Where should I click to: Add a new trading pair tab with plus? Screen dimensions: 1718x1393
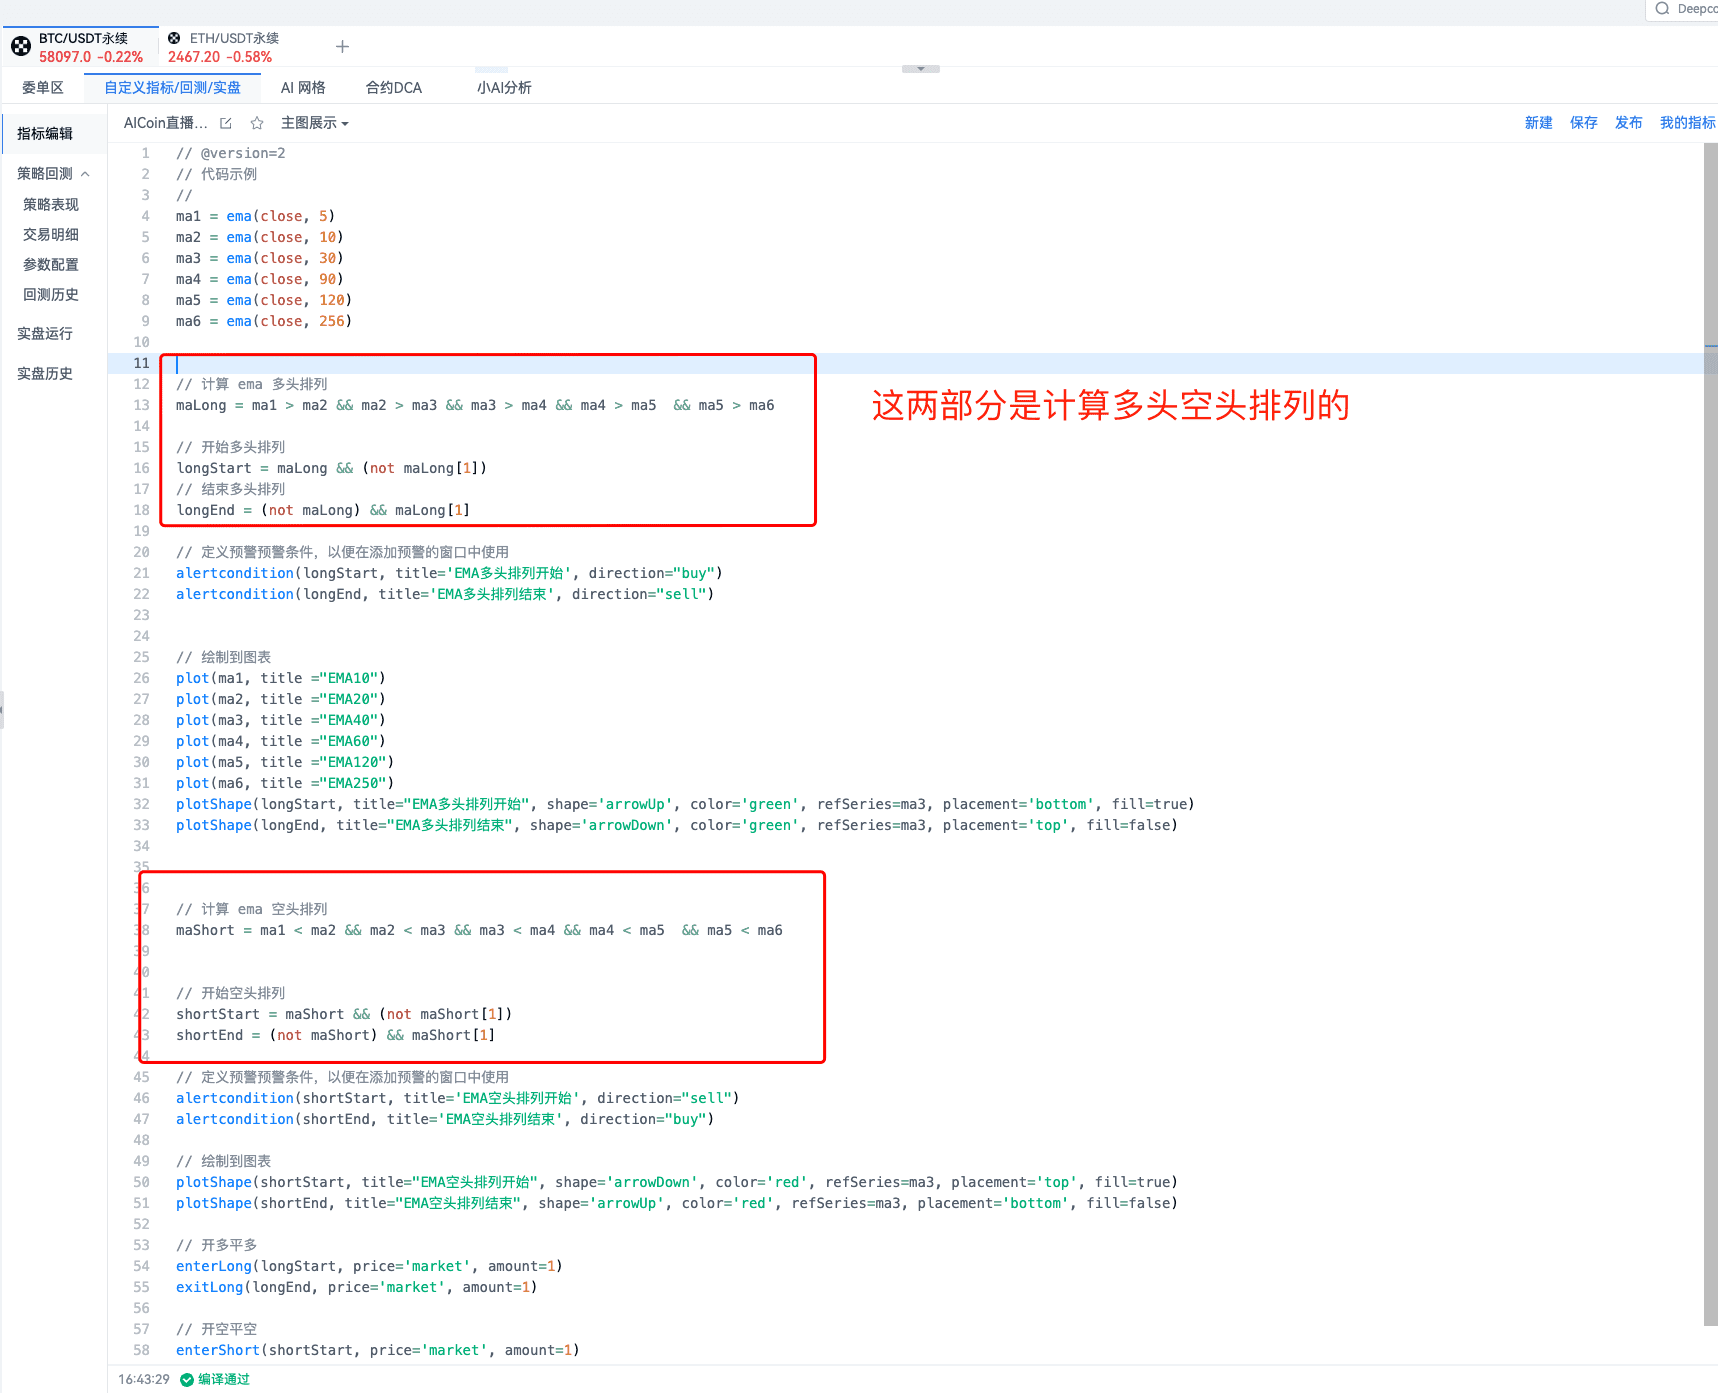(342, 47)
